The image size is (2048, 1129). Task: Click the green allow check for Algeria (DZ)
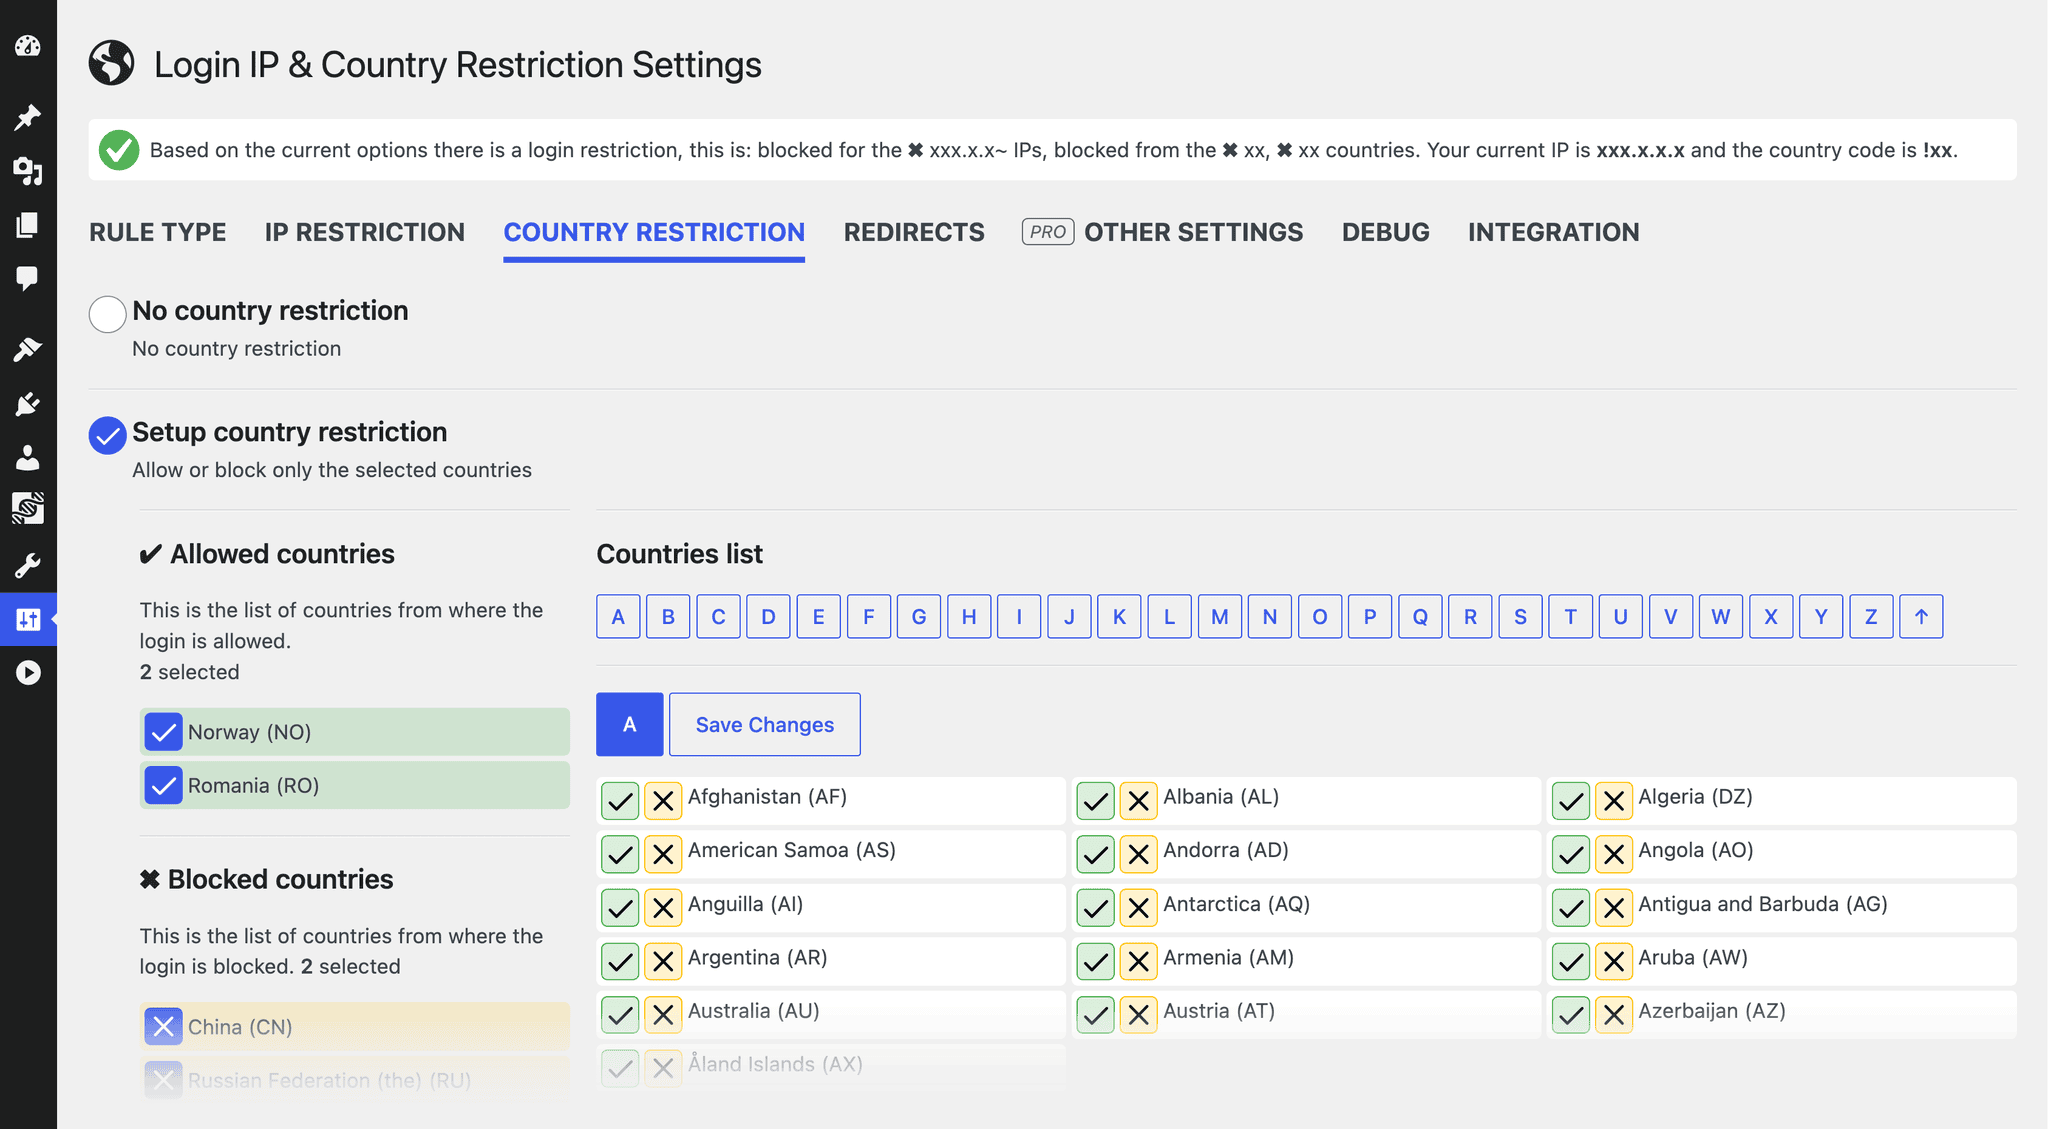coord(1571,801)
